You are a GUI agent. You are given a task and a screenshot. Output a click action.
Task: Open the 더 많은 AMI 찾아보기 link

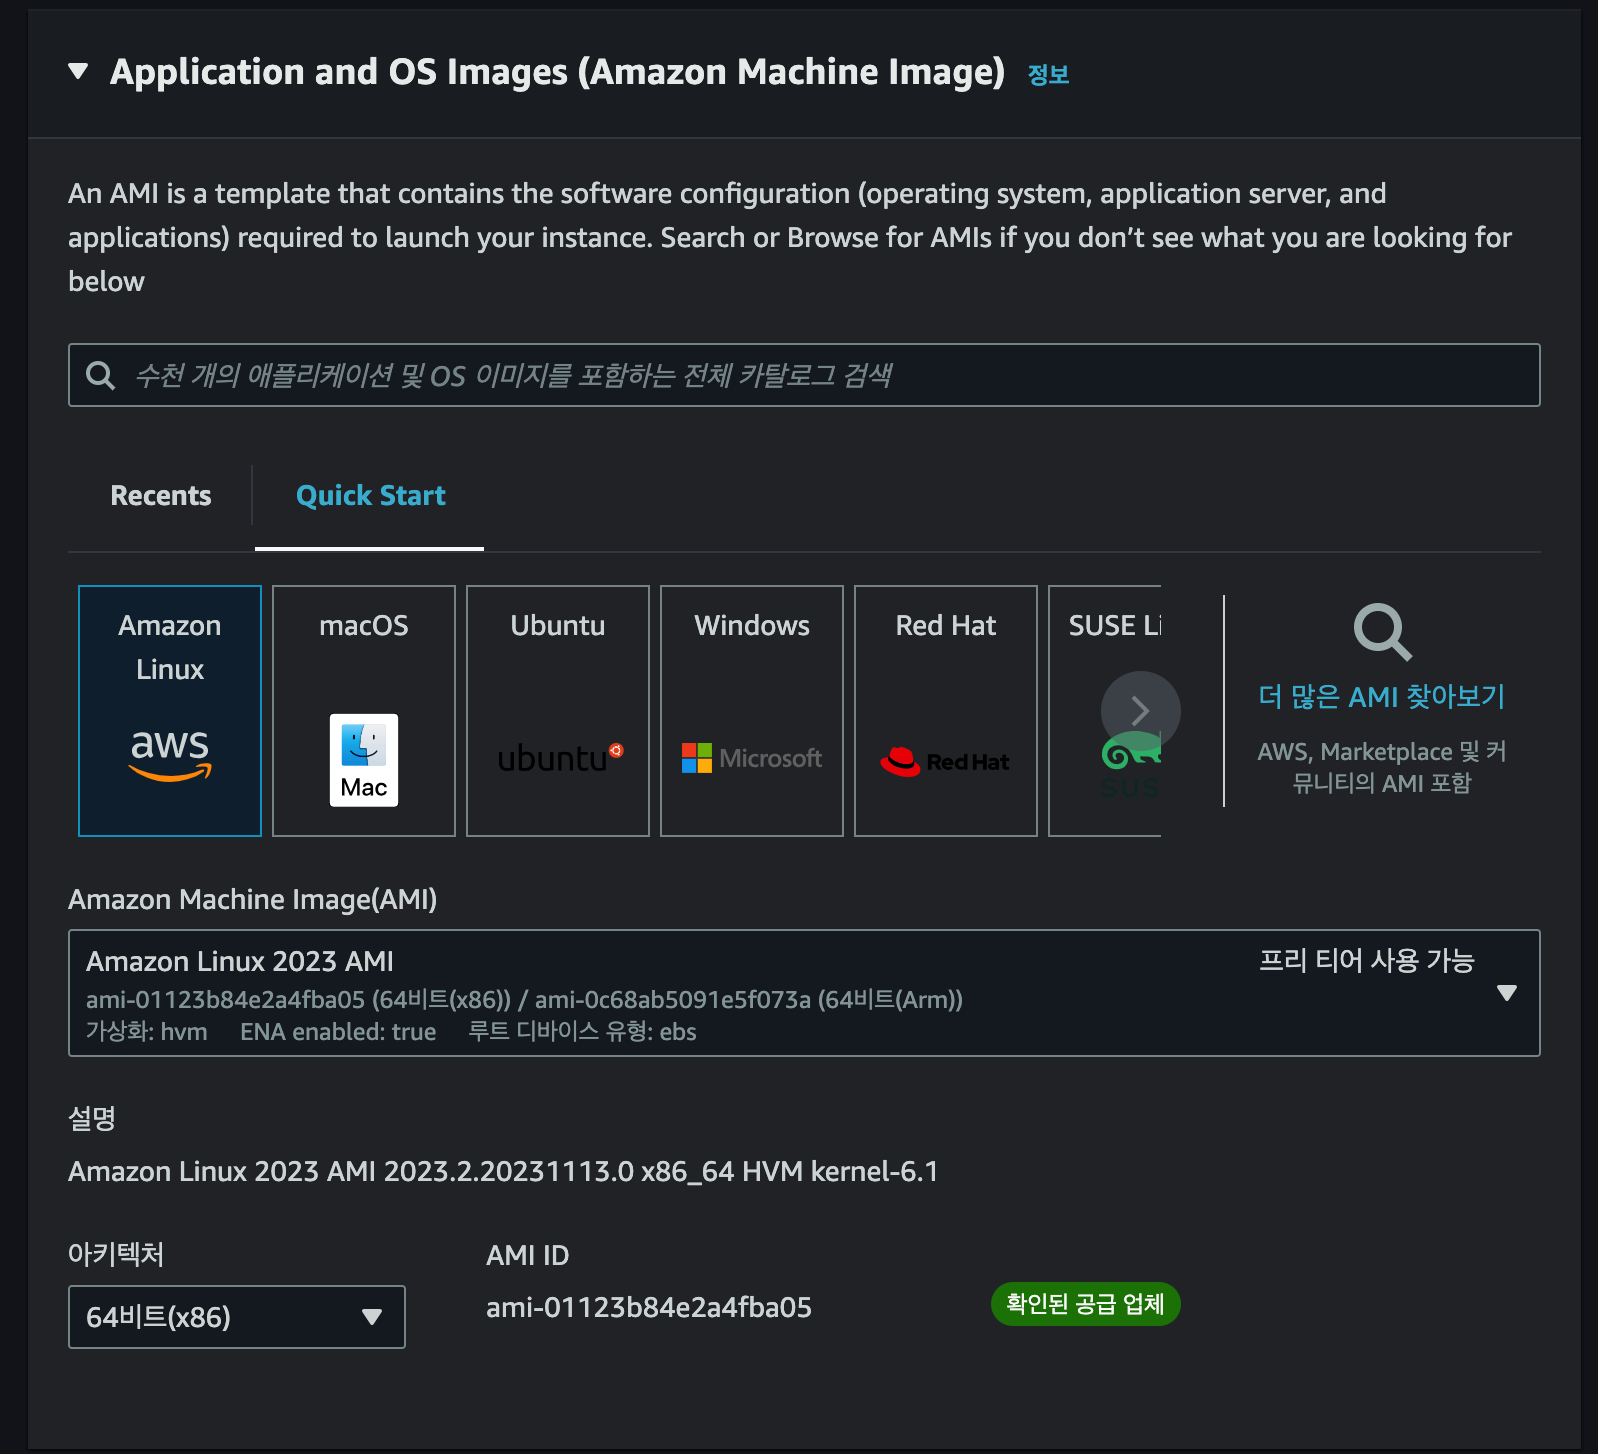point(1382,696)
